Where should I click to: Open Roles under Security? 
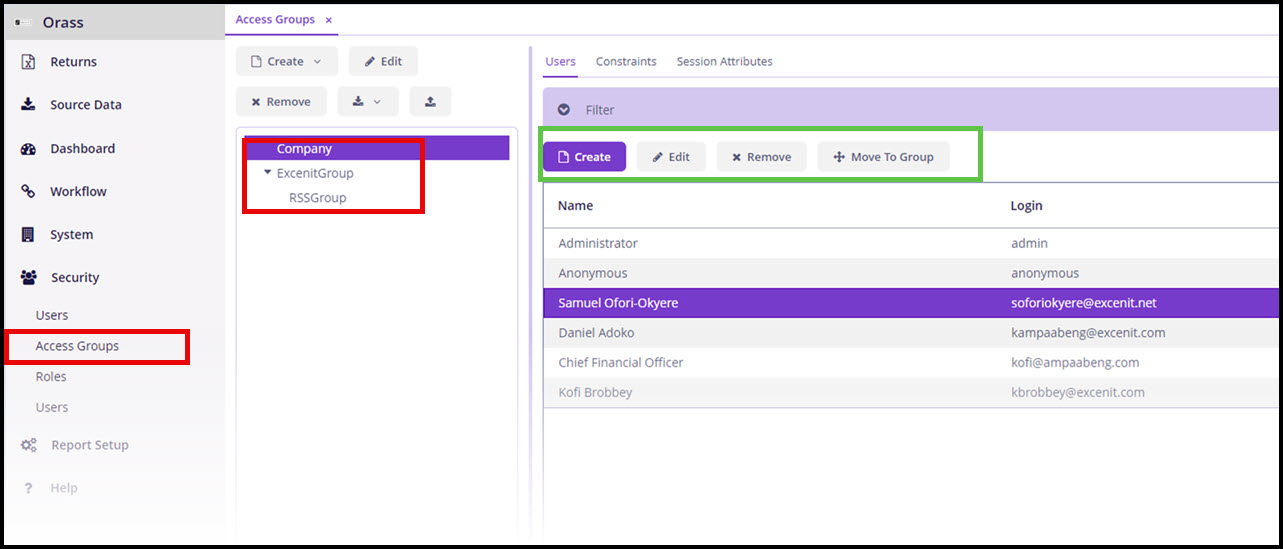51,377
